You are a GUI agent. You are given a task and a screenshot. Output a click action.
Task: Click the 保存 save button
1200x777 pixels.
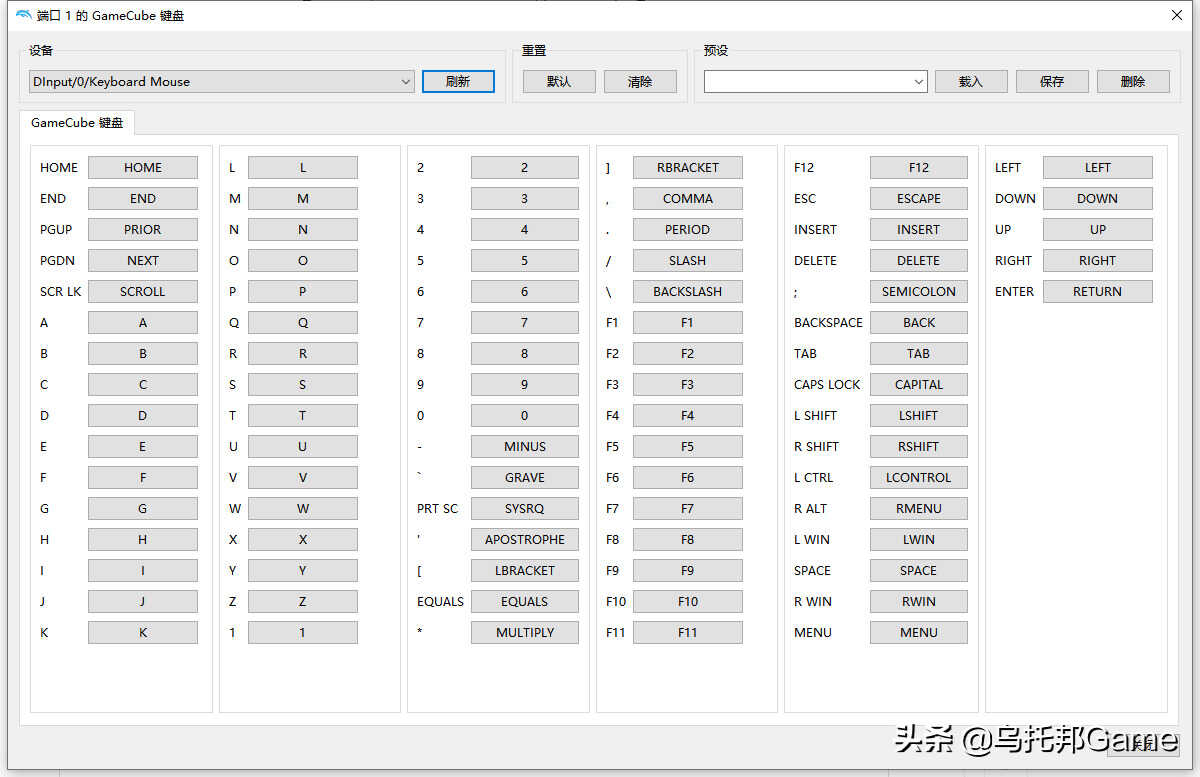click(x=1052, y=82)
